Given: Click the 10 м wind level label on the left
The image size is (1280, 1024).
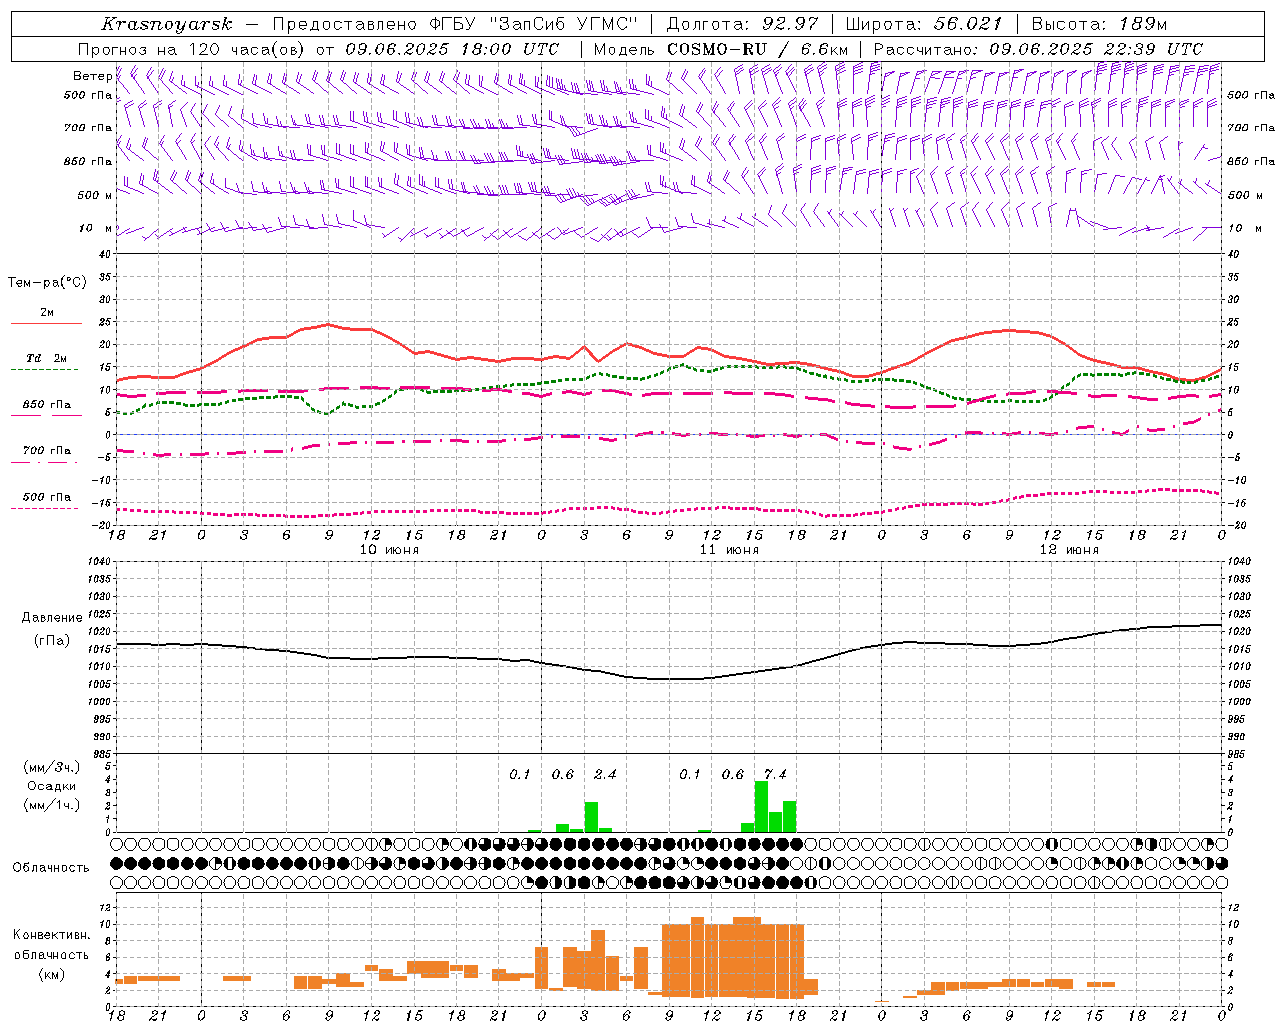Looking at the screenshot, I should (x=96, y=228).
